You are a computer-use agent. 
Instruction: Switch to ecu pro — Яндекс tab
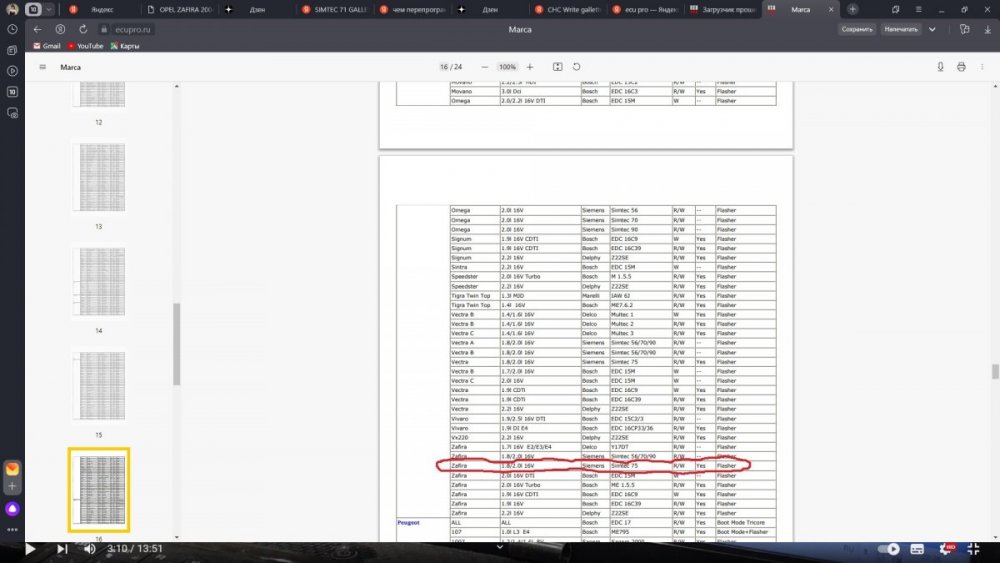click(x=645, y=10)
